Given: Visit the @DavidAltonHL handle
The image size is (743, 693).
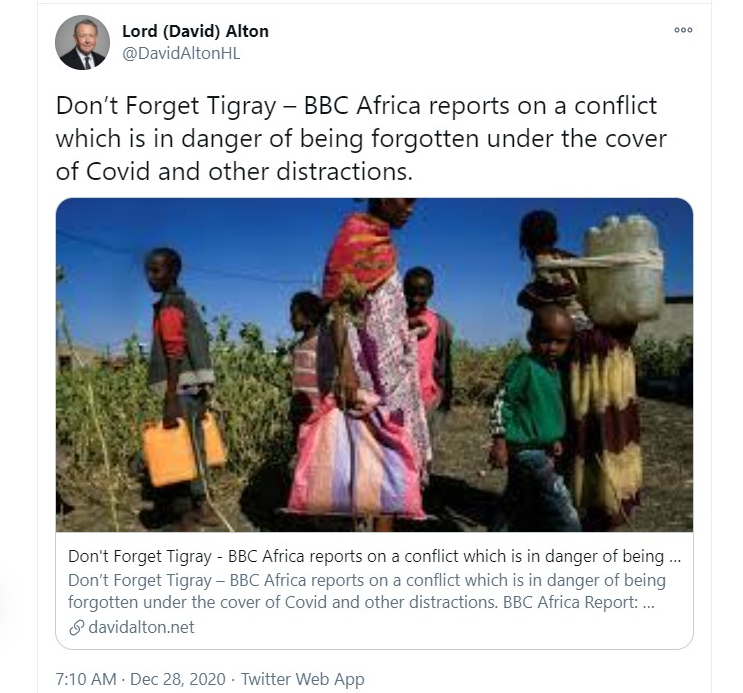Looking at the screenshot, I should pos(181,54).
